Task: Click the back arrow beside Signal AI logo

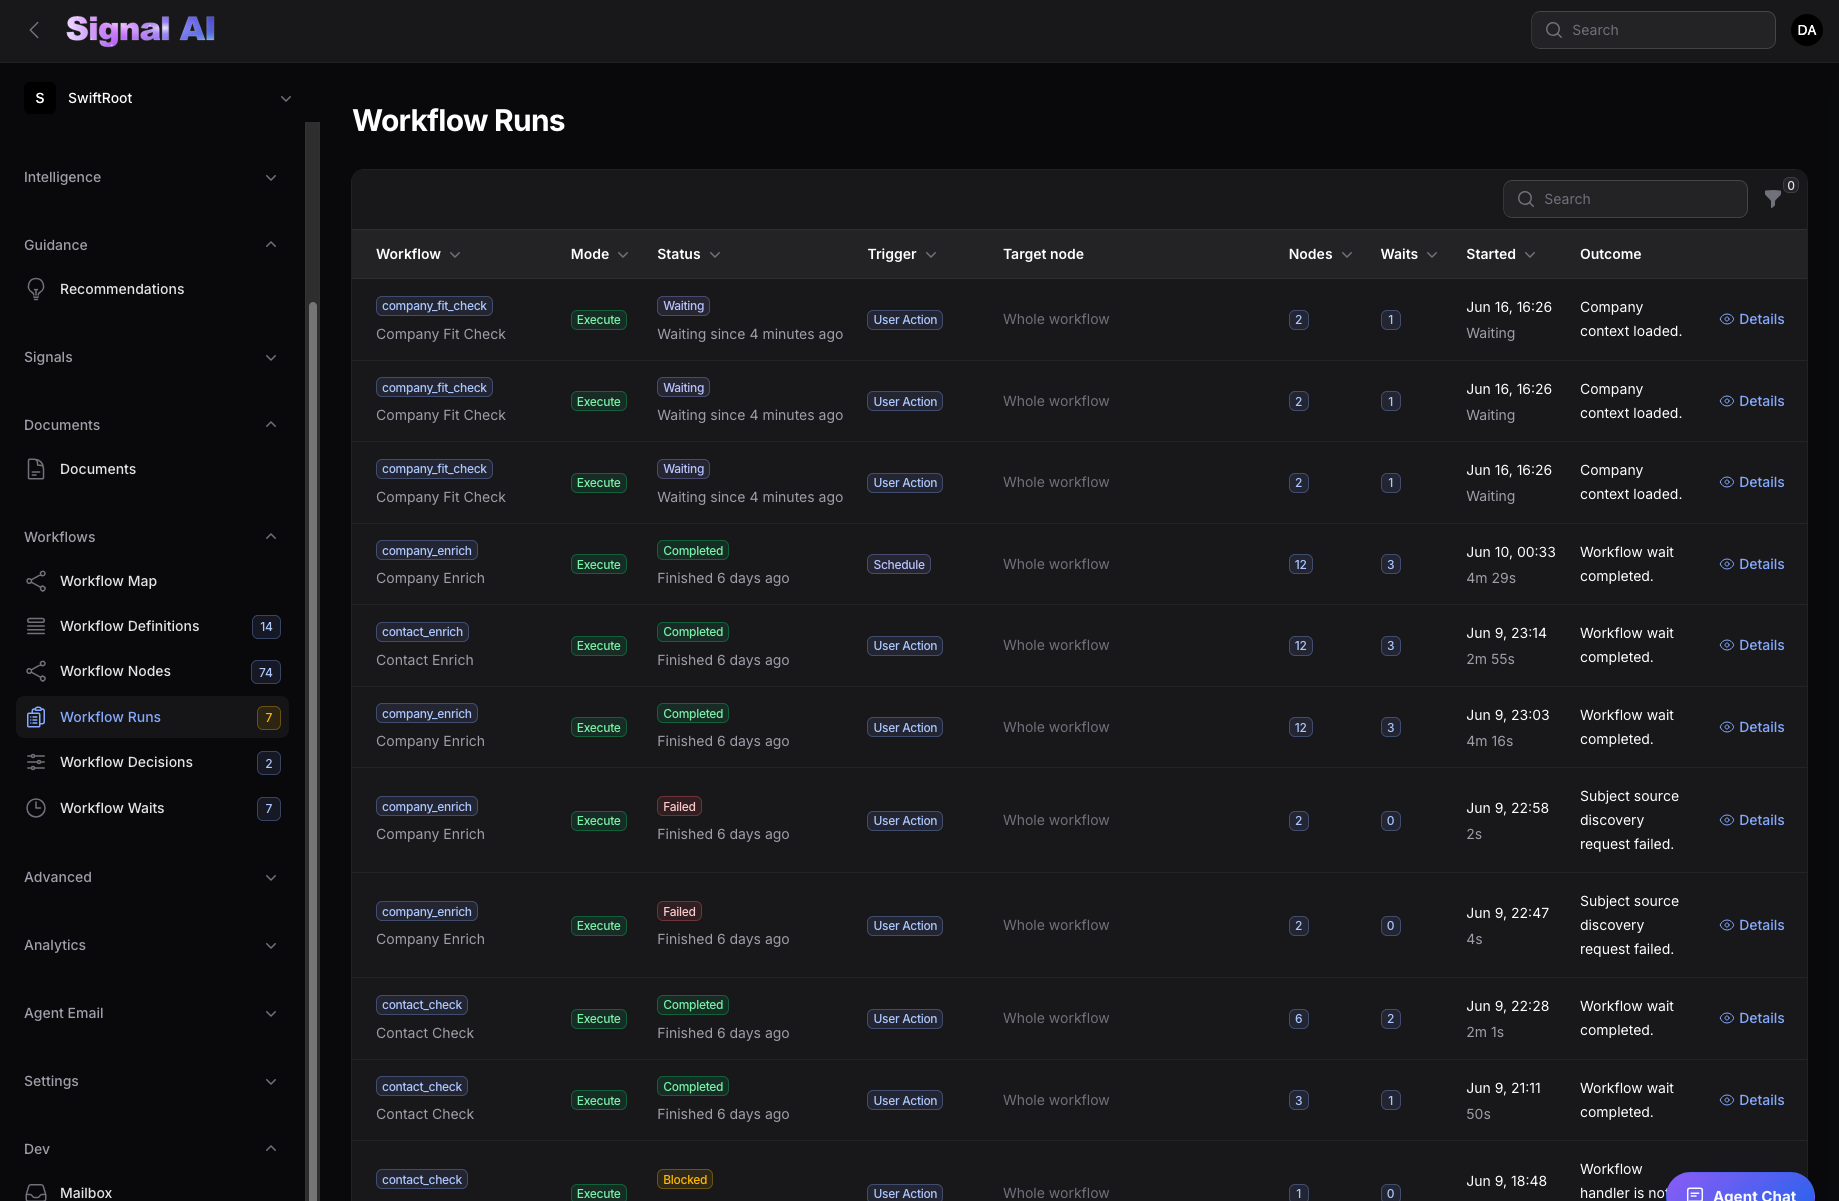Action: tap(35, 30)
